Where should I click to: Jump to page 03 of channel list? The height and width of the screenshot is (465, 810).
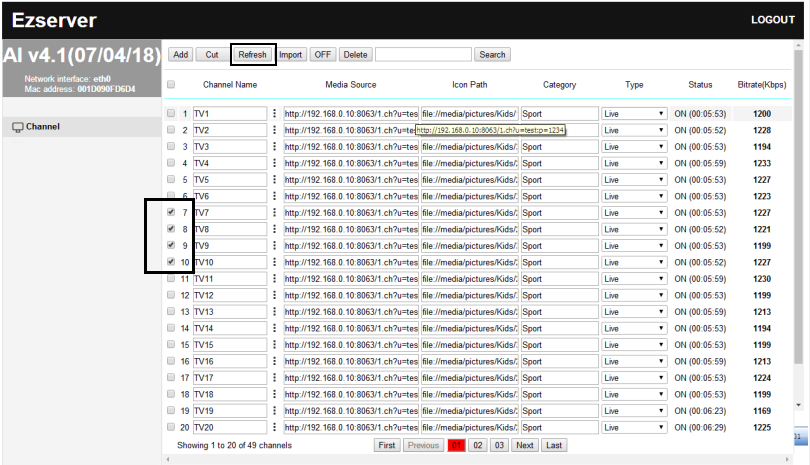coord(499,445)
